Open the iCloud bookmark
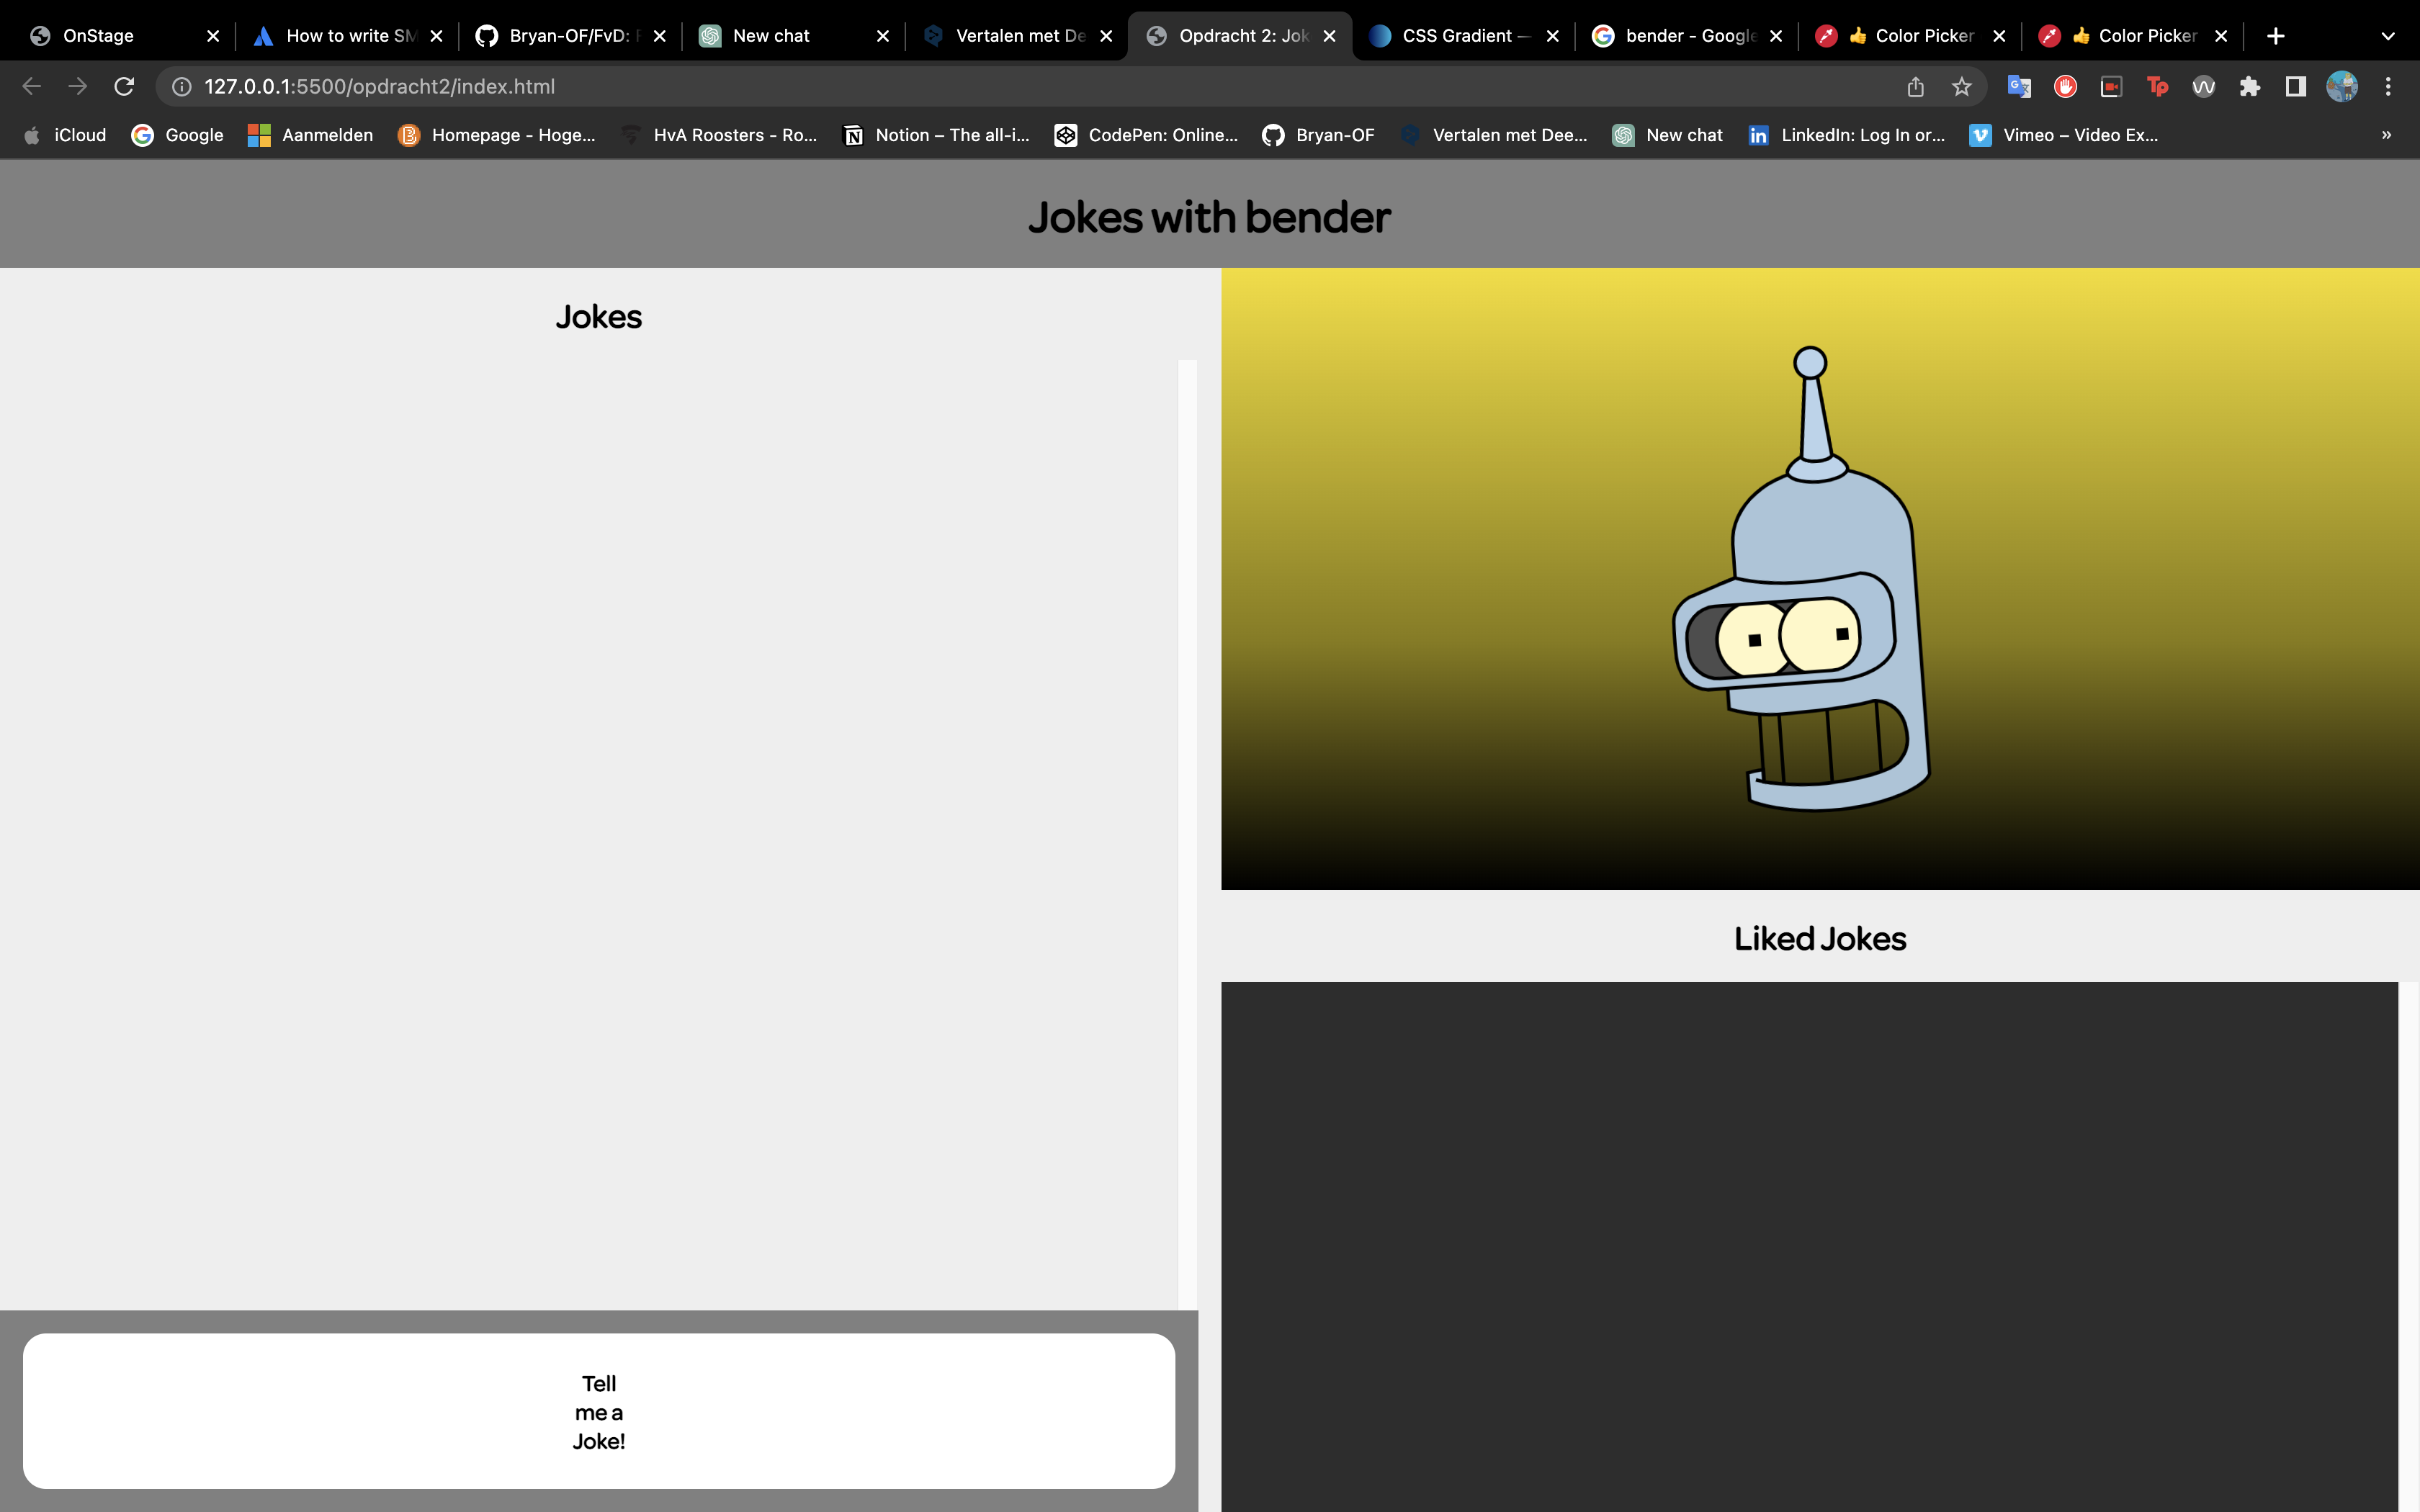2420x1512 pixels. pyautogui.click(x=65, y=135)
